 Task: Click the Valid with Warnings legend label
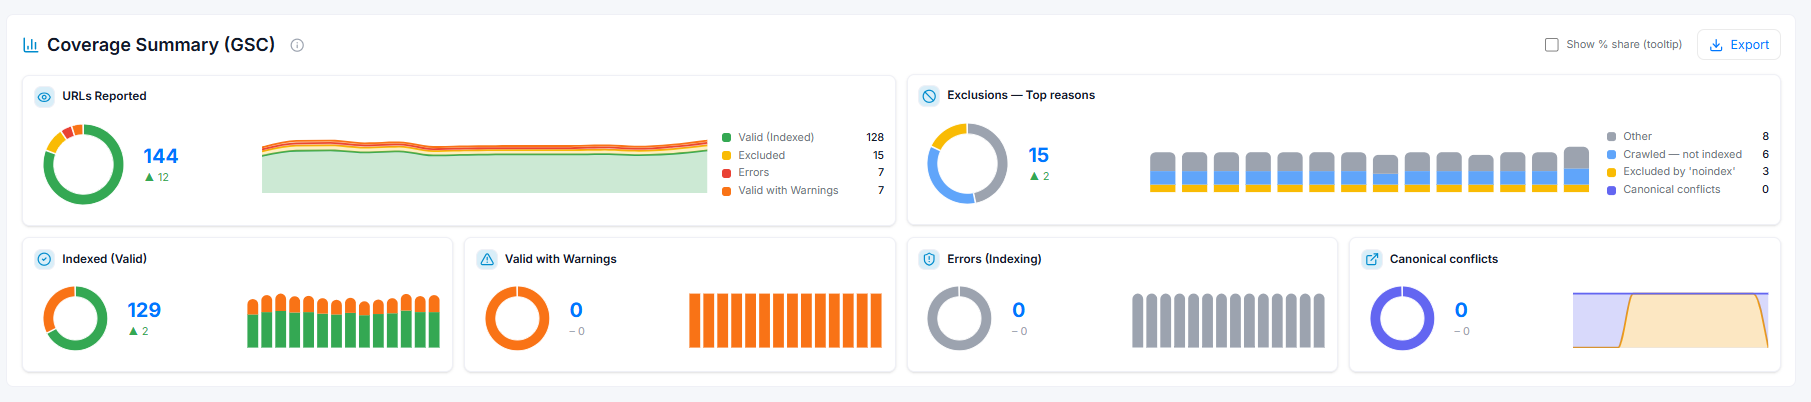click(788, 191)
